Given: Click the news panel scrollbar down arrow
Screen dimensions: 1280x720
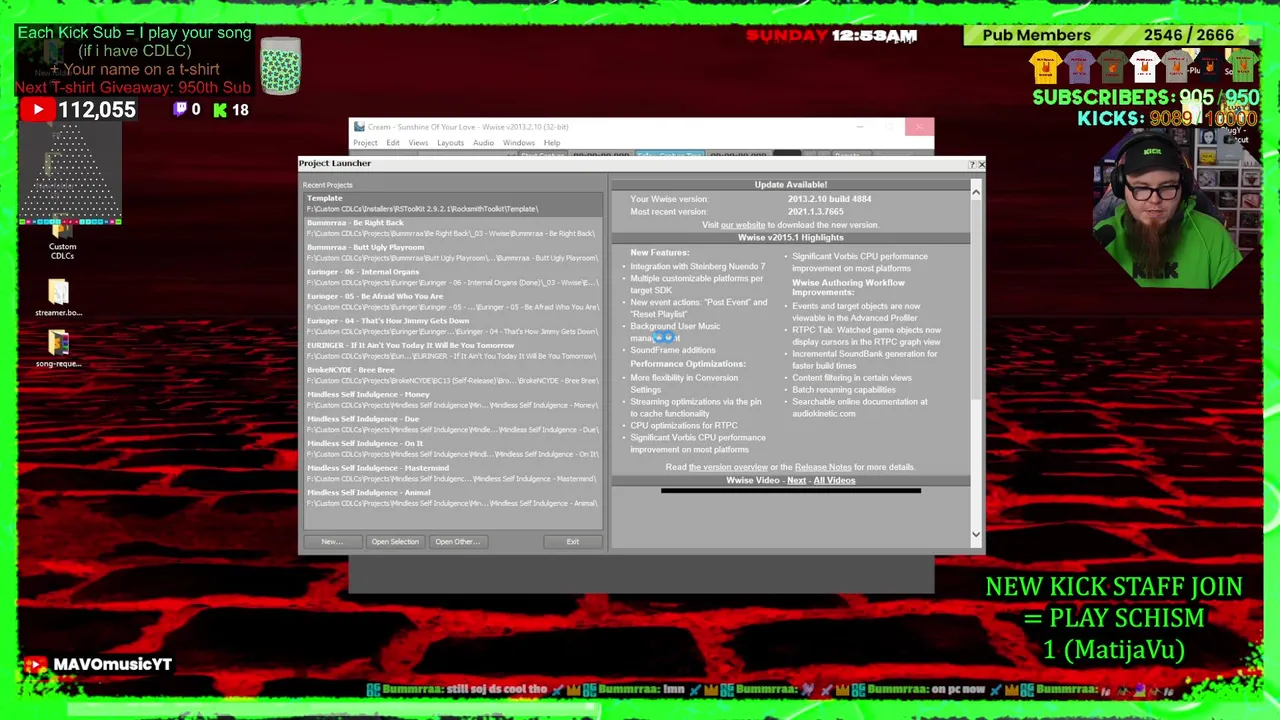Looking at the screenshot, I should pyautogui.click(x=976, y=535).
